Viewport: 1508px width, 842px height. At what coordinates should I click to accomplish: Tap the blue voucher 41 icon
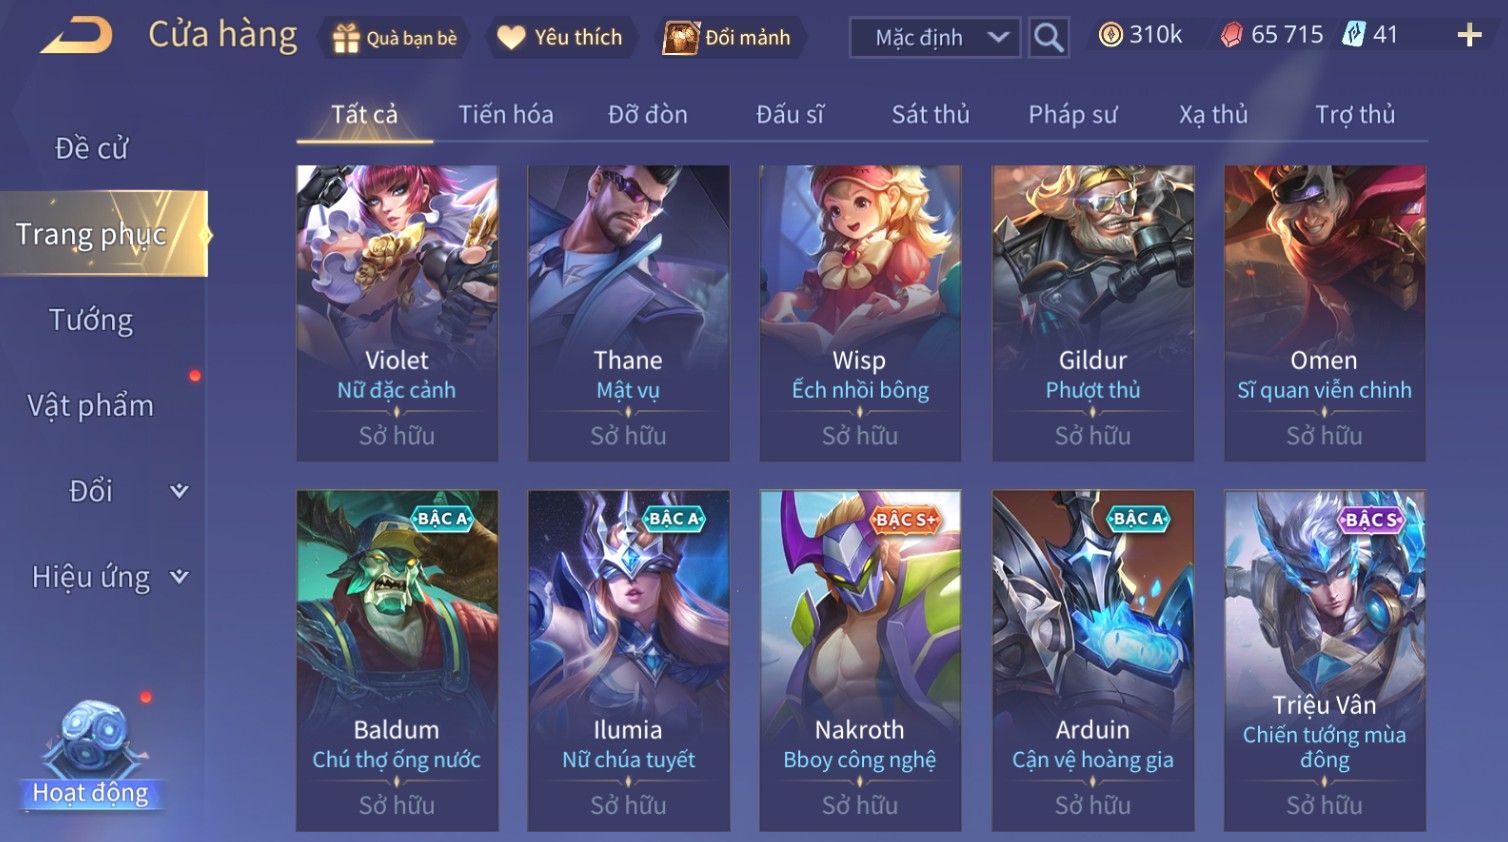[1353, 35]
